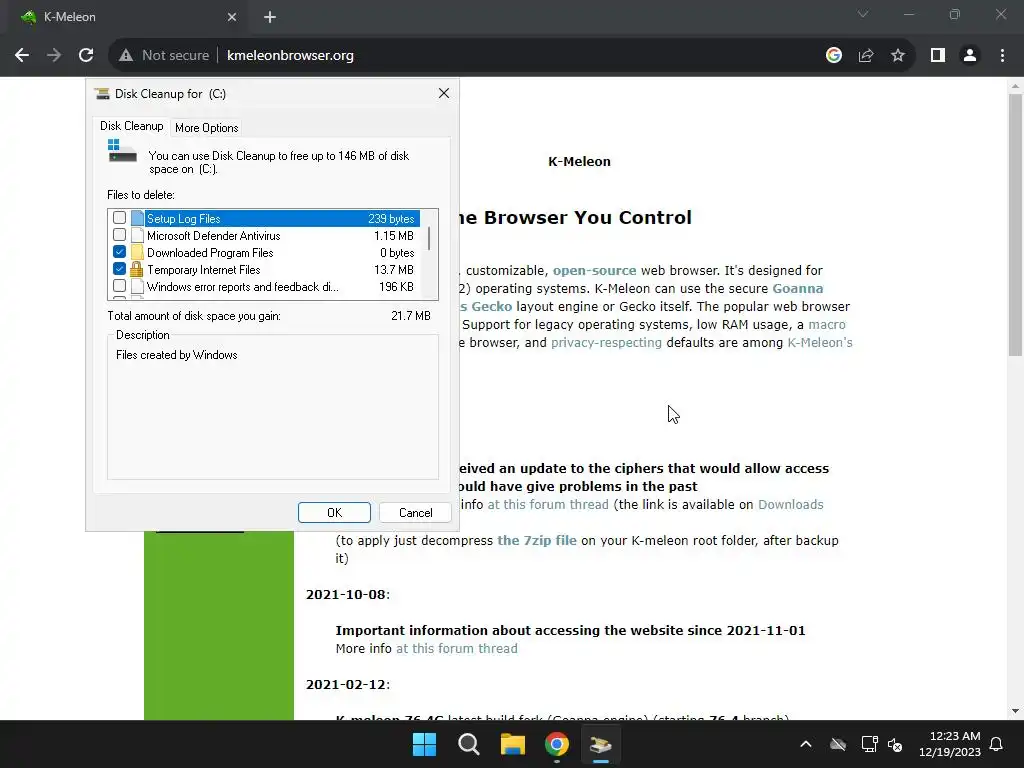This screenshot has width=1024, height=768.
Task: Open the privacy-respecting link
Action: point(606,343)
